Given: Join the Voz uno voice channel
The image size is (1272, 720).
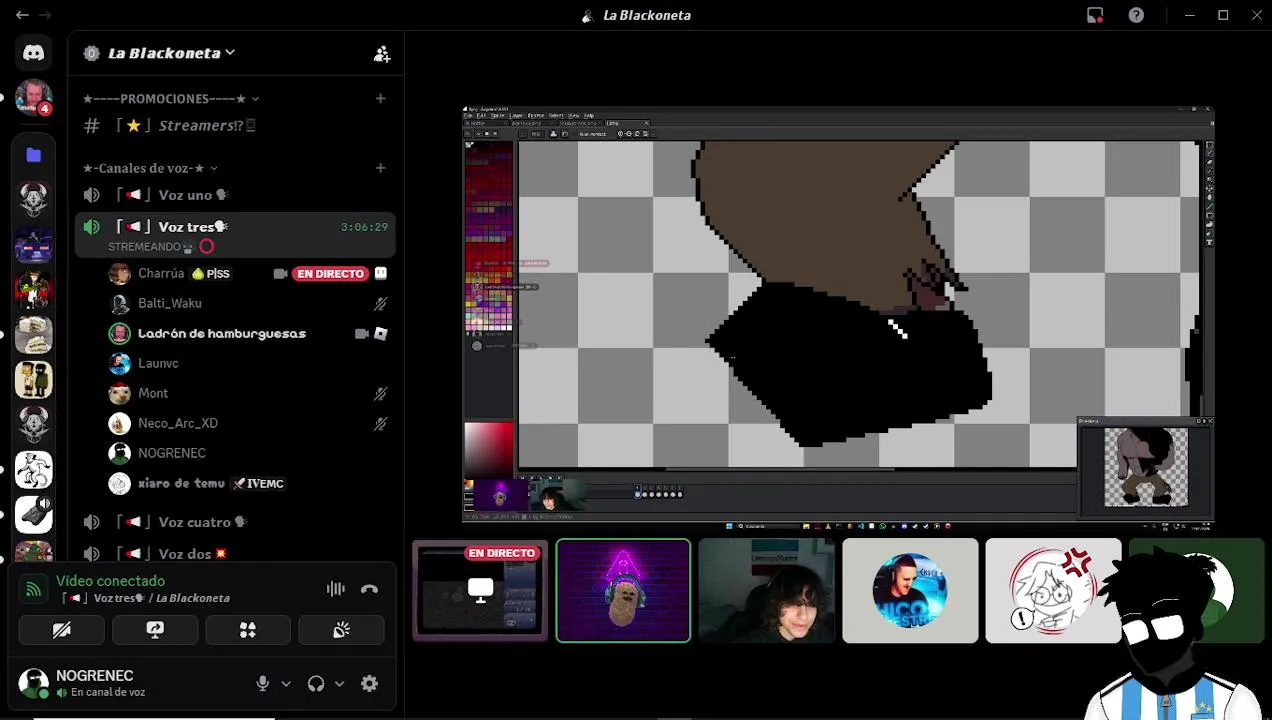Looking at the screenshot, I should [235, 195].
